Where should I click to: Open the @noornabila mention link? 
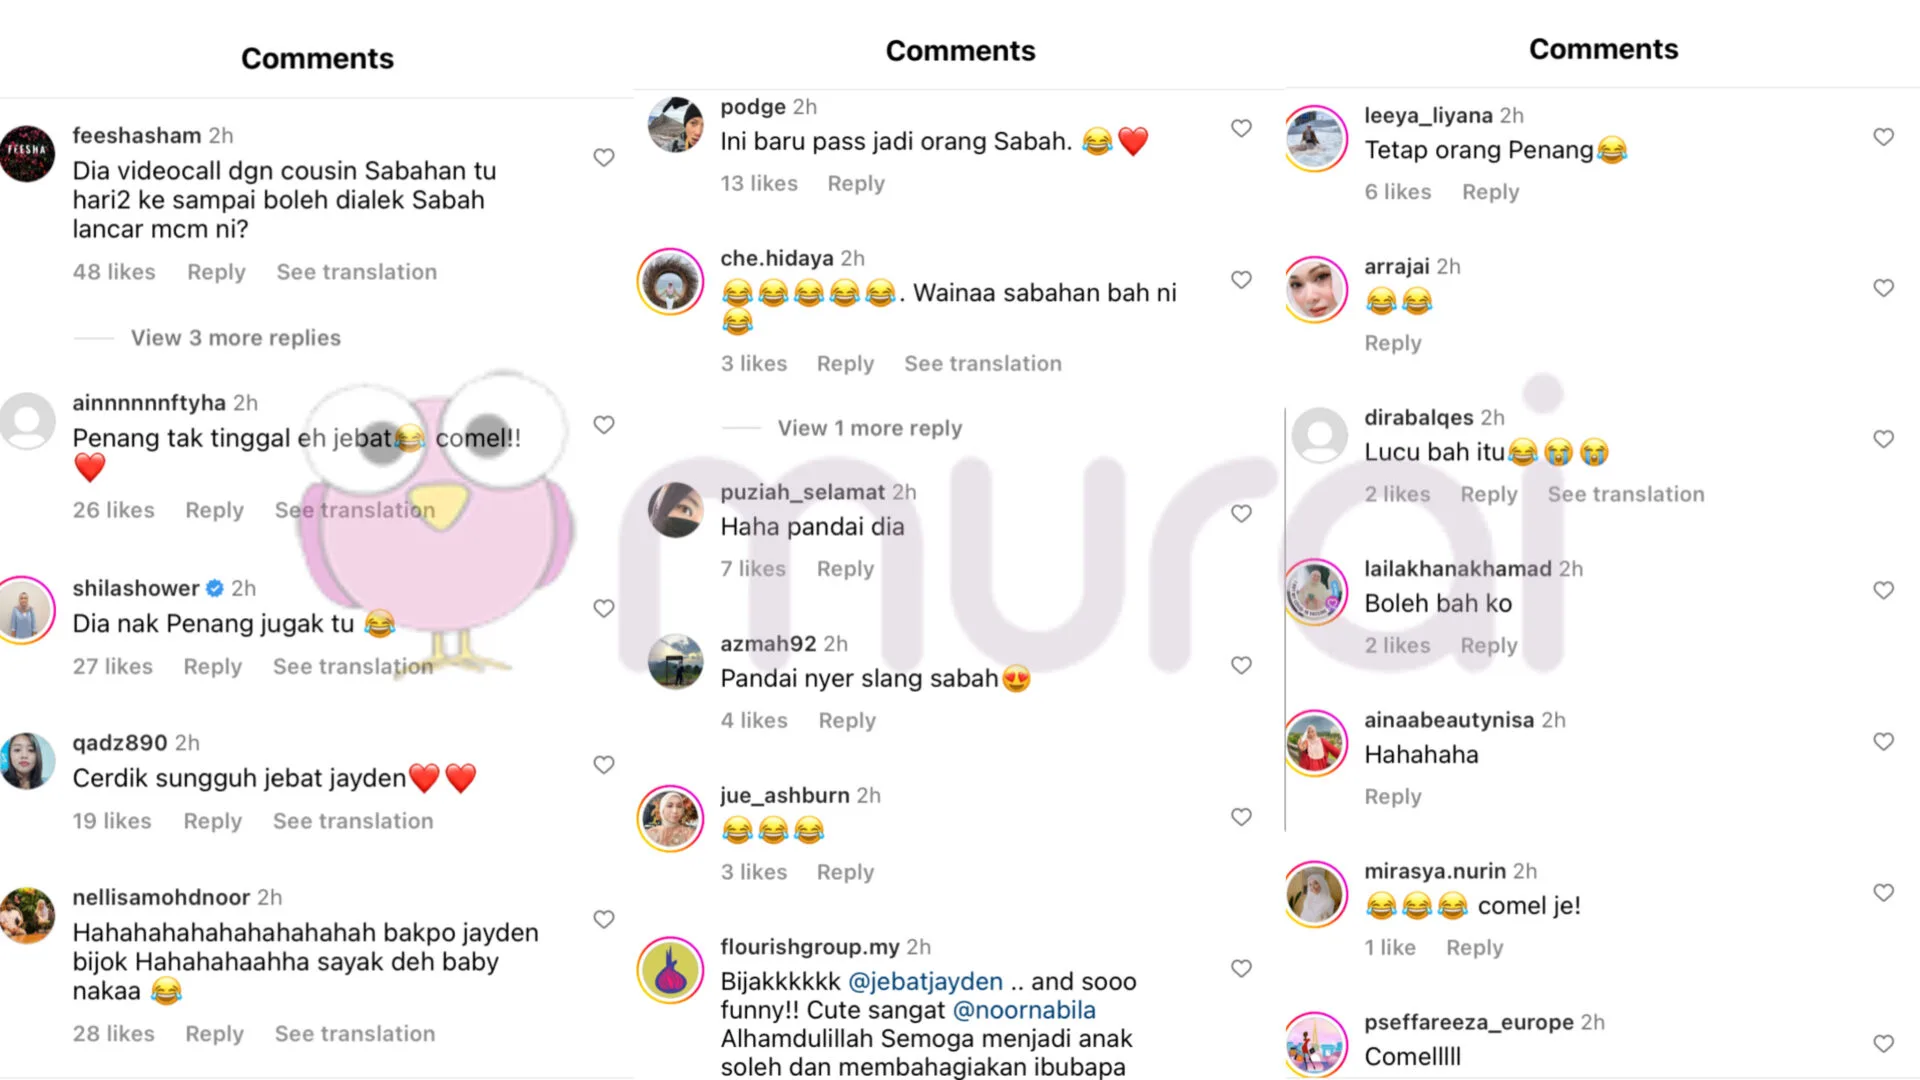[x=1024, y=1010]
